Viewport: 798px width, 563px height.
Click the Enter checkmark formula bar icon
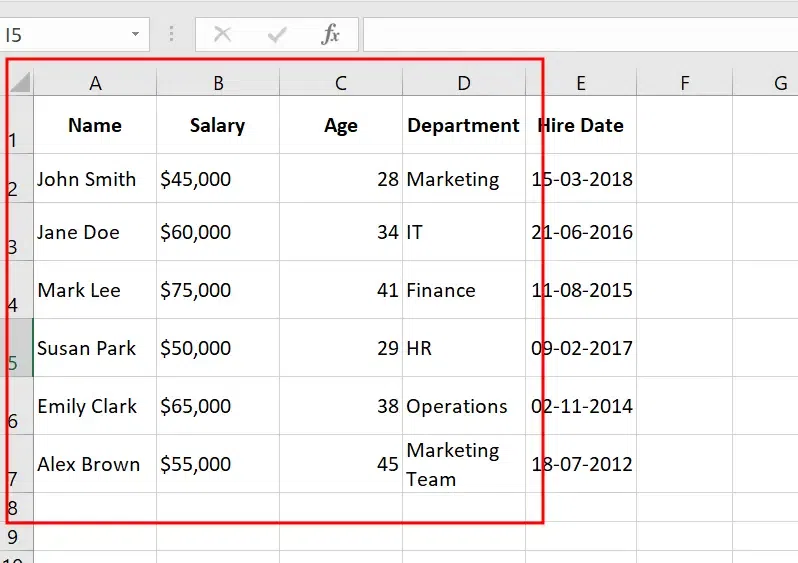tap(277, 35)
